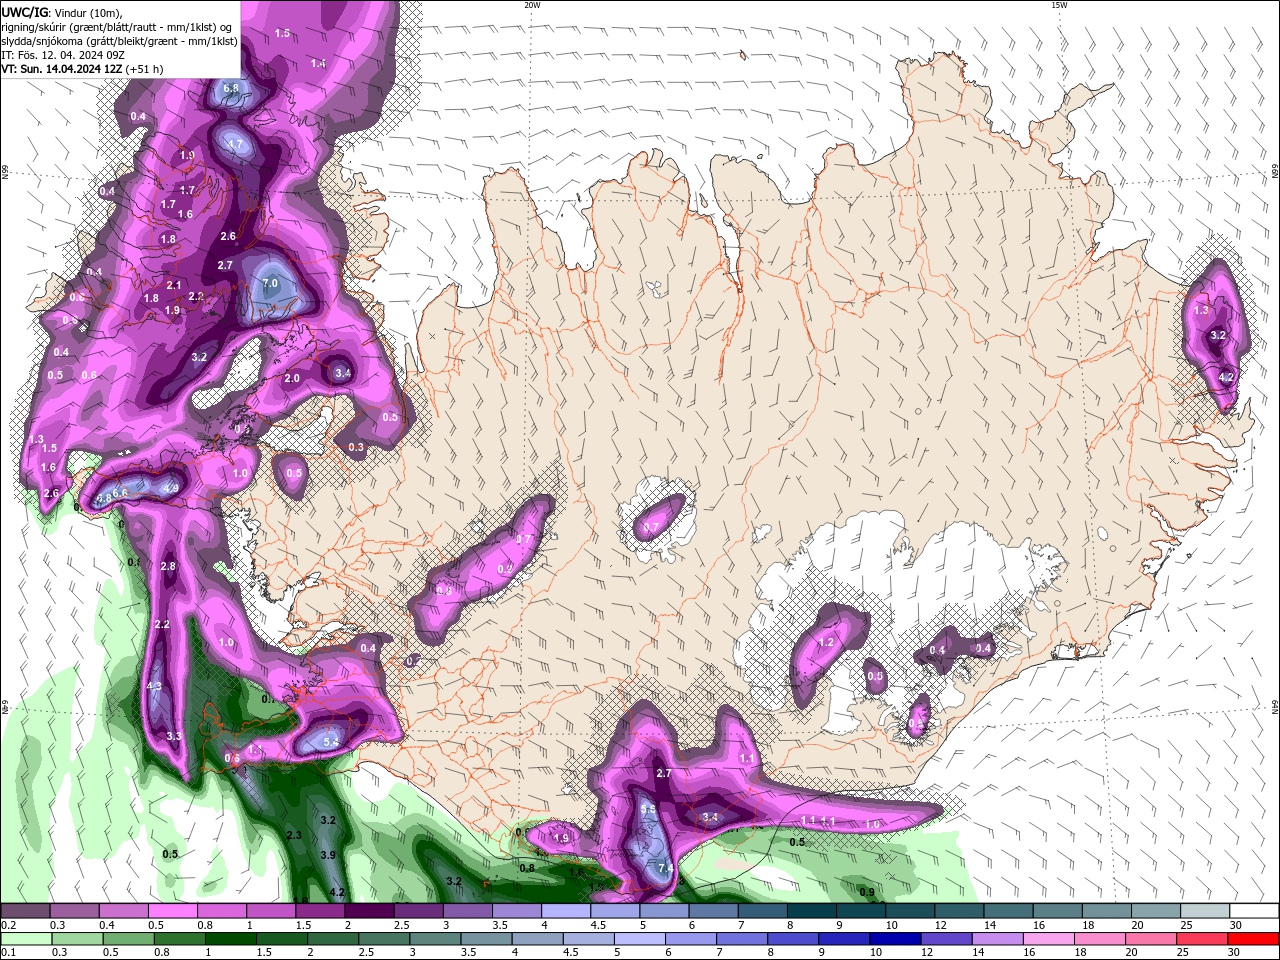Click the '7.0' snowfall value label
Image resolution: width=1280 pixels, height=960 pixels.
click(x=270, y=283)
